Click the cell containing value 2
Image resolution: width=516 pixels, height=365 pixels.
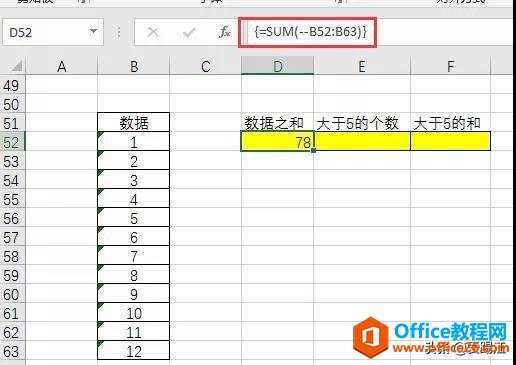point(134,161)
